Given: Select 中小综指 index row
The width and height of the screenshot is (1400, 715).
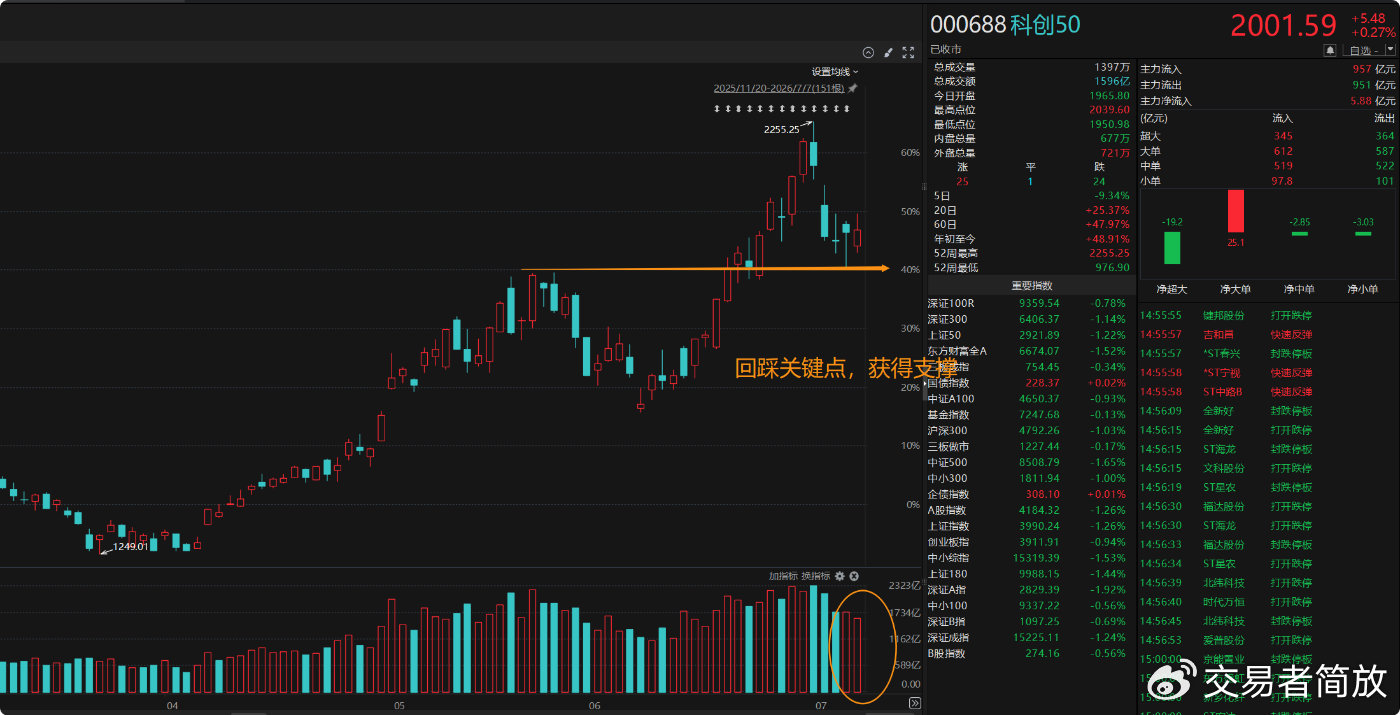Looking at the screenshot, I should pos(1030,558).
